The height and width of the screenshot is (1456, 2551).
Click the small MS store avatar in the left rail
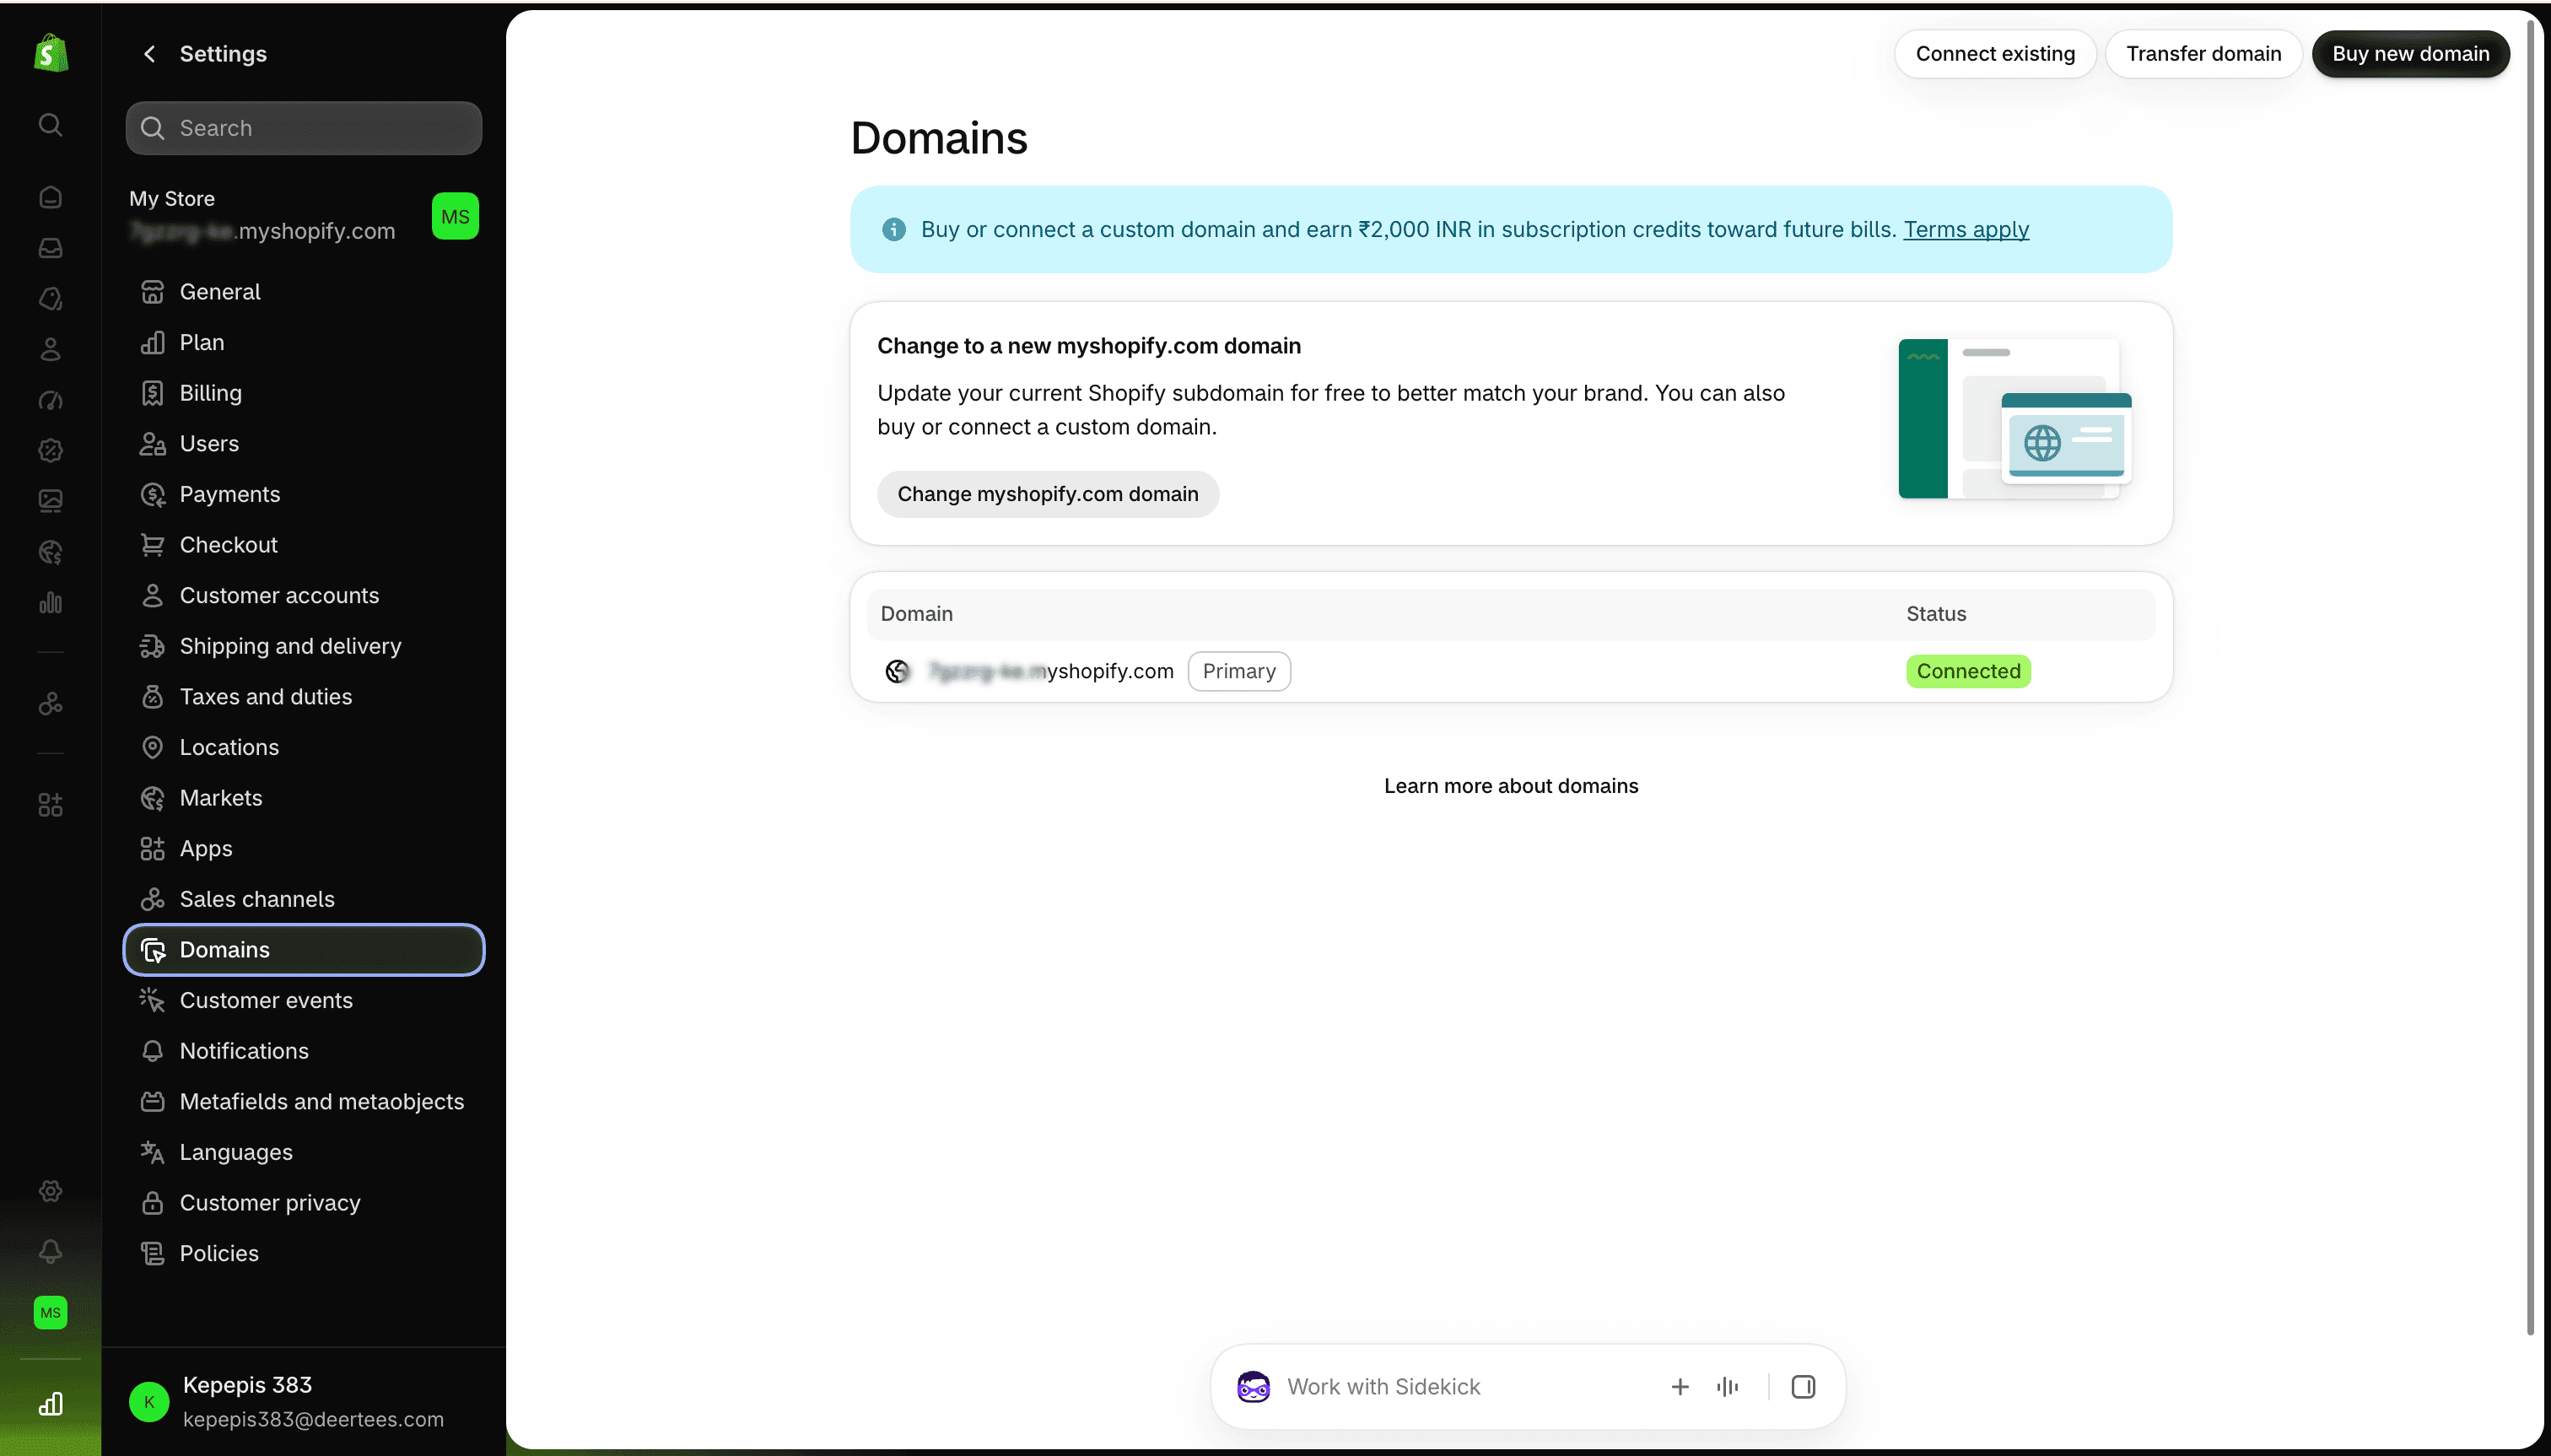coord(50,1313)
